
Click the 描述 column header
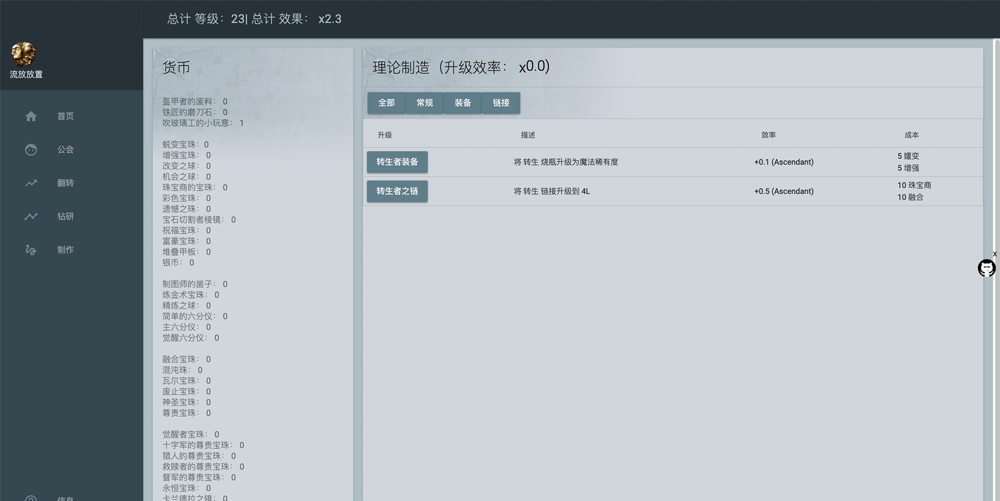click(528, 135)
